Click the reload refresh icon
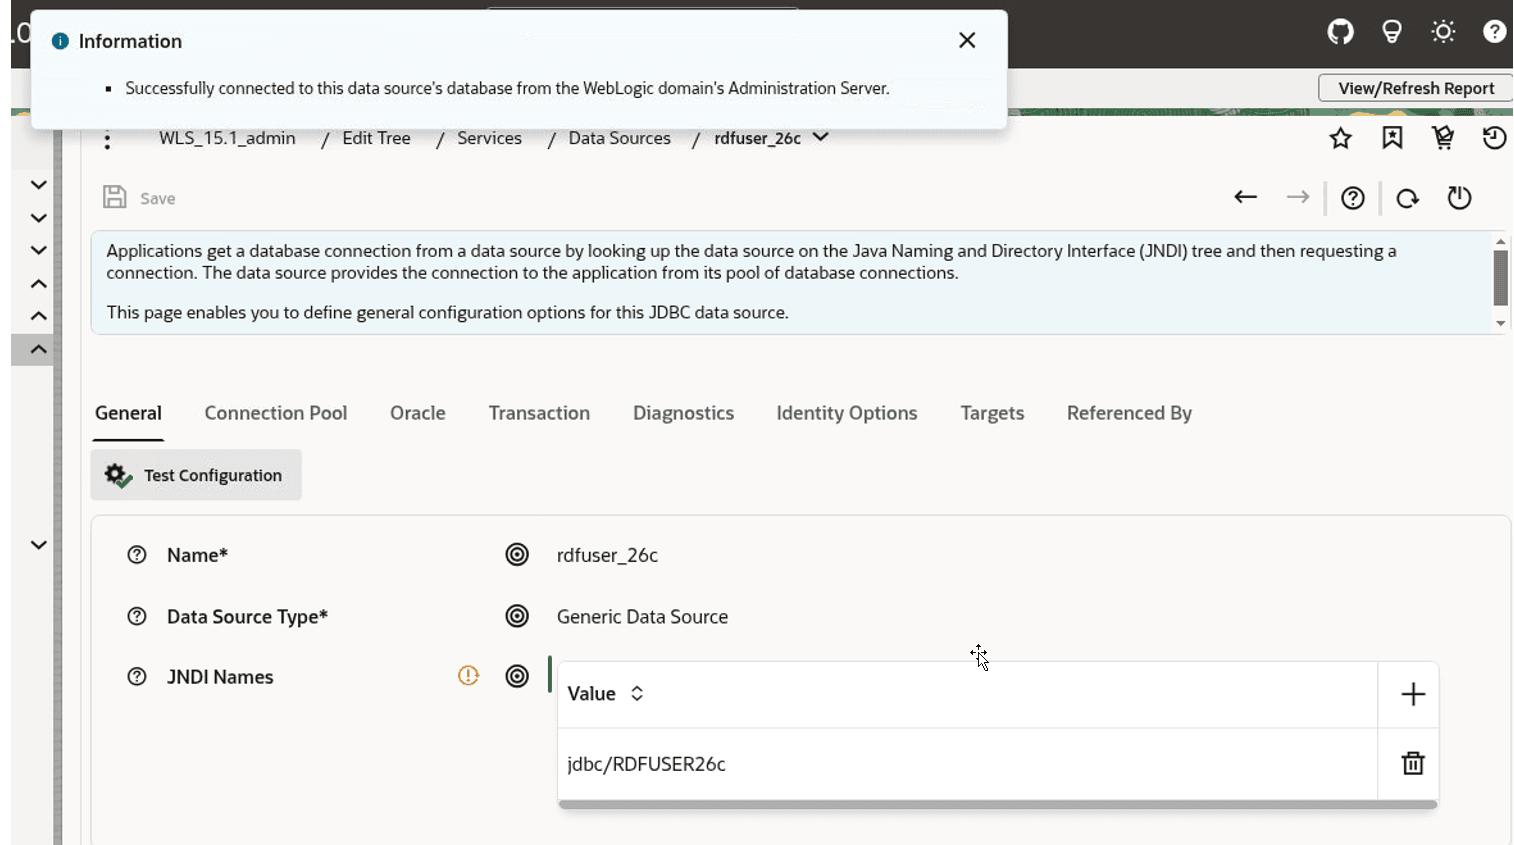The image size is (1514, 845). pos(1407,198)
